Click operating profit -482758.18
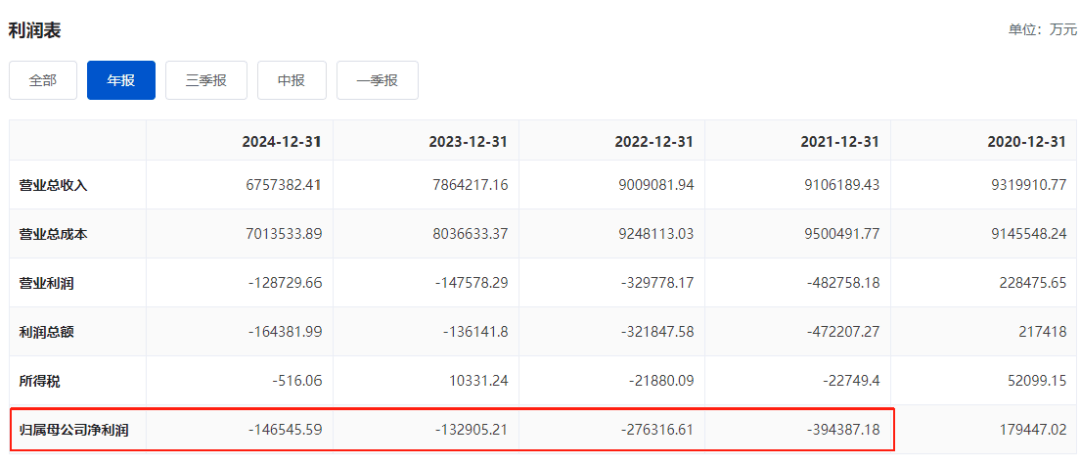The width and height of the screenshot is (1080, 465). pos(843,282)
